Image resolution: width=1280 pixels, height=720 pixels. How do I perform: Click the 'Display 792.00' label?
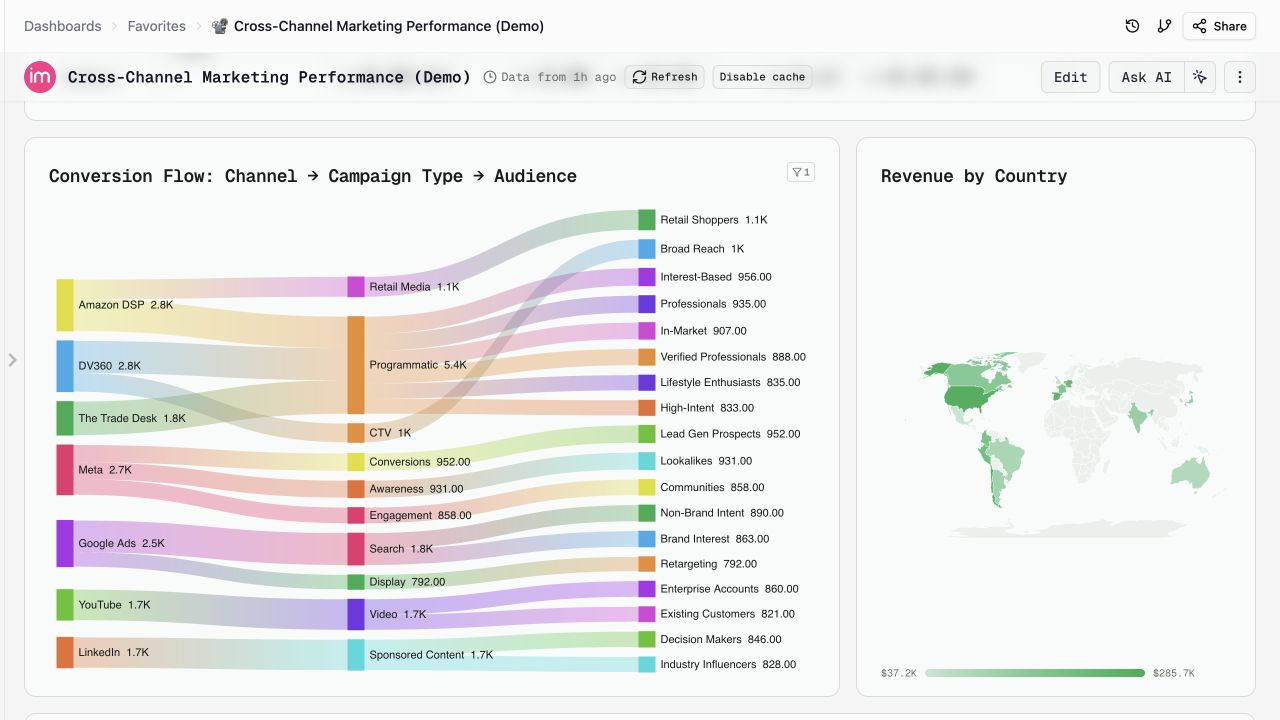pyautogui.click(x=407, y=582)
